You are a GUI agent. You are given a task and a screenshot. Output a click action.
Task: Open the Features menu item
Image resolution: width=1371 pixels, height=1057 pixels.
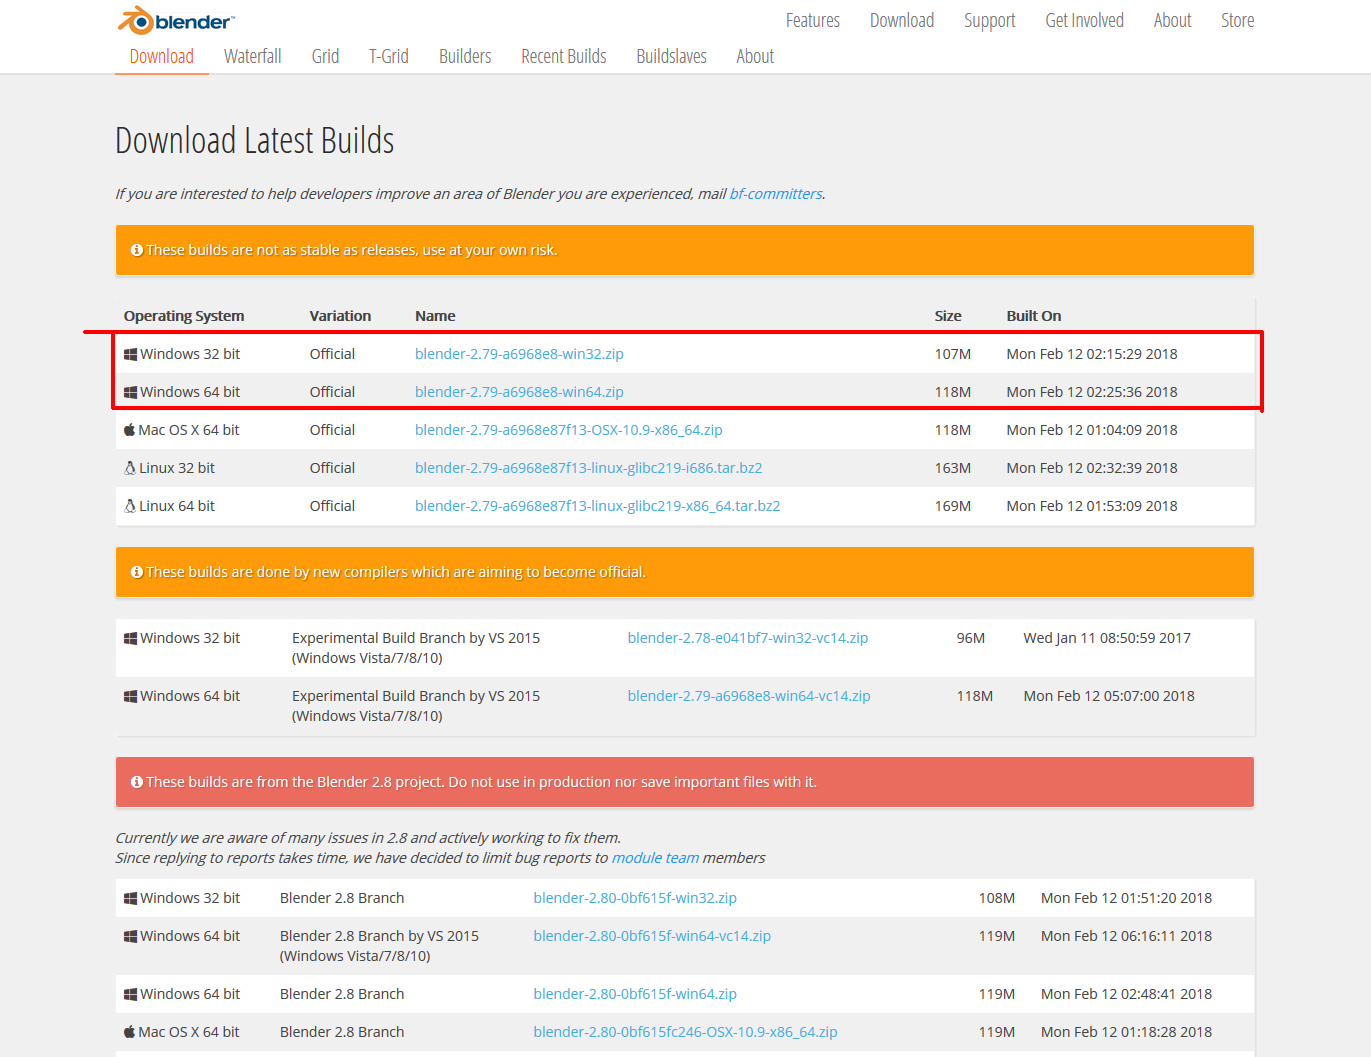pos(812,20)
